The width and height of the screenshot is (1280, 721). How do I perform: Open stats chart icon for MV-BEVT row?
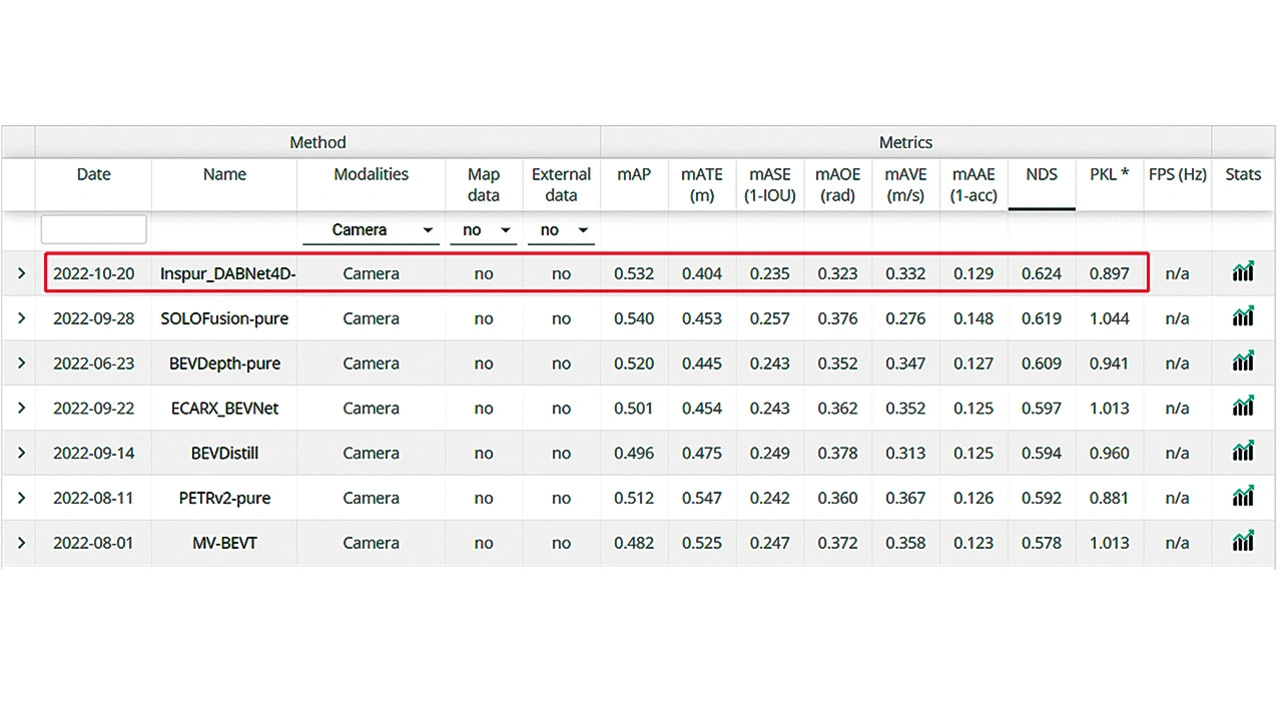coord(1243,542)
